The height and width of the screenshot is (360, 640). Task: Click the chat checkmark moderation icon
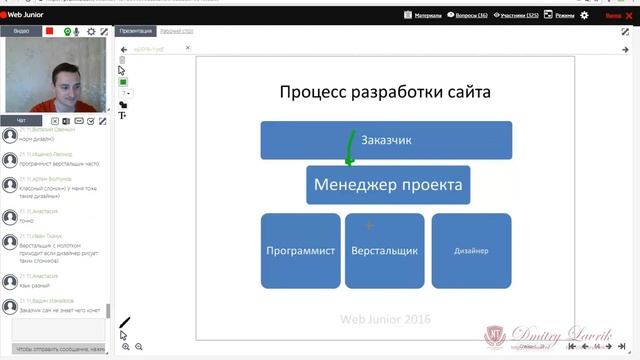click(91, 121)
